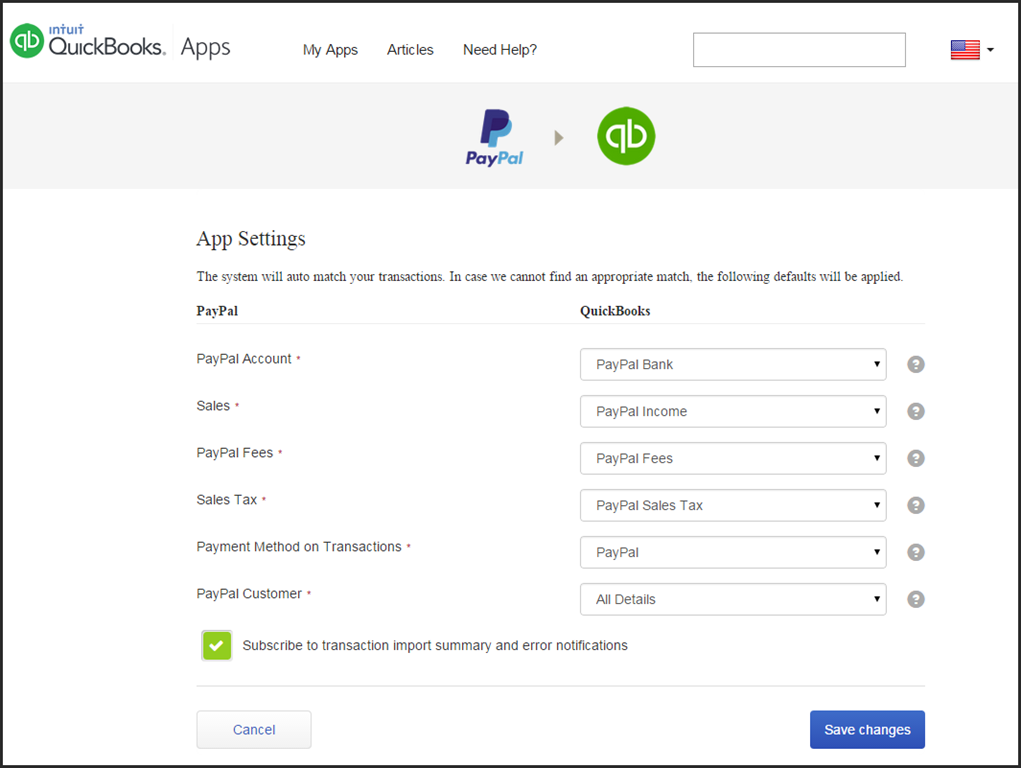
Task: Click the green QuickBooks circle icon
Action: (x=626, y=136)
